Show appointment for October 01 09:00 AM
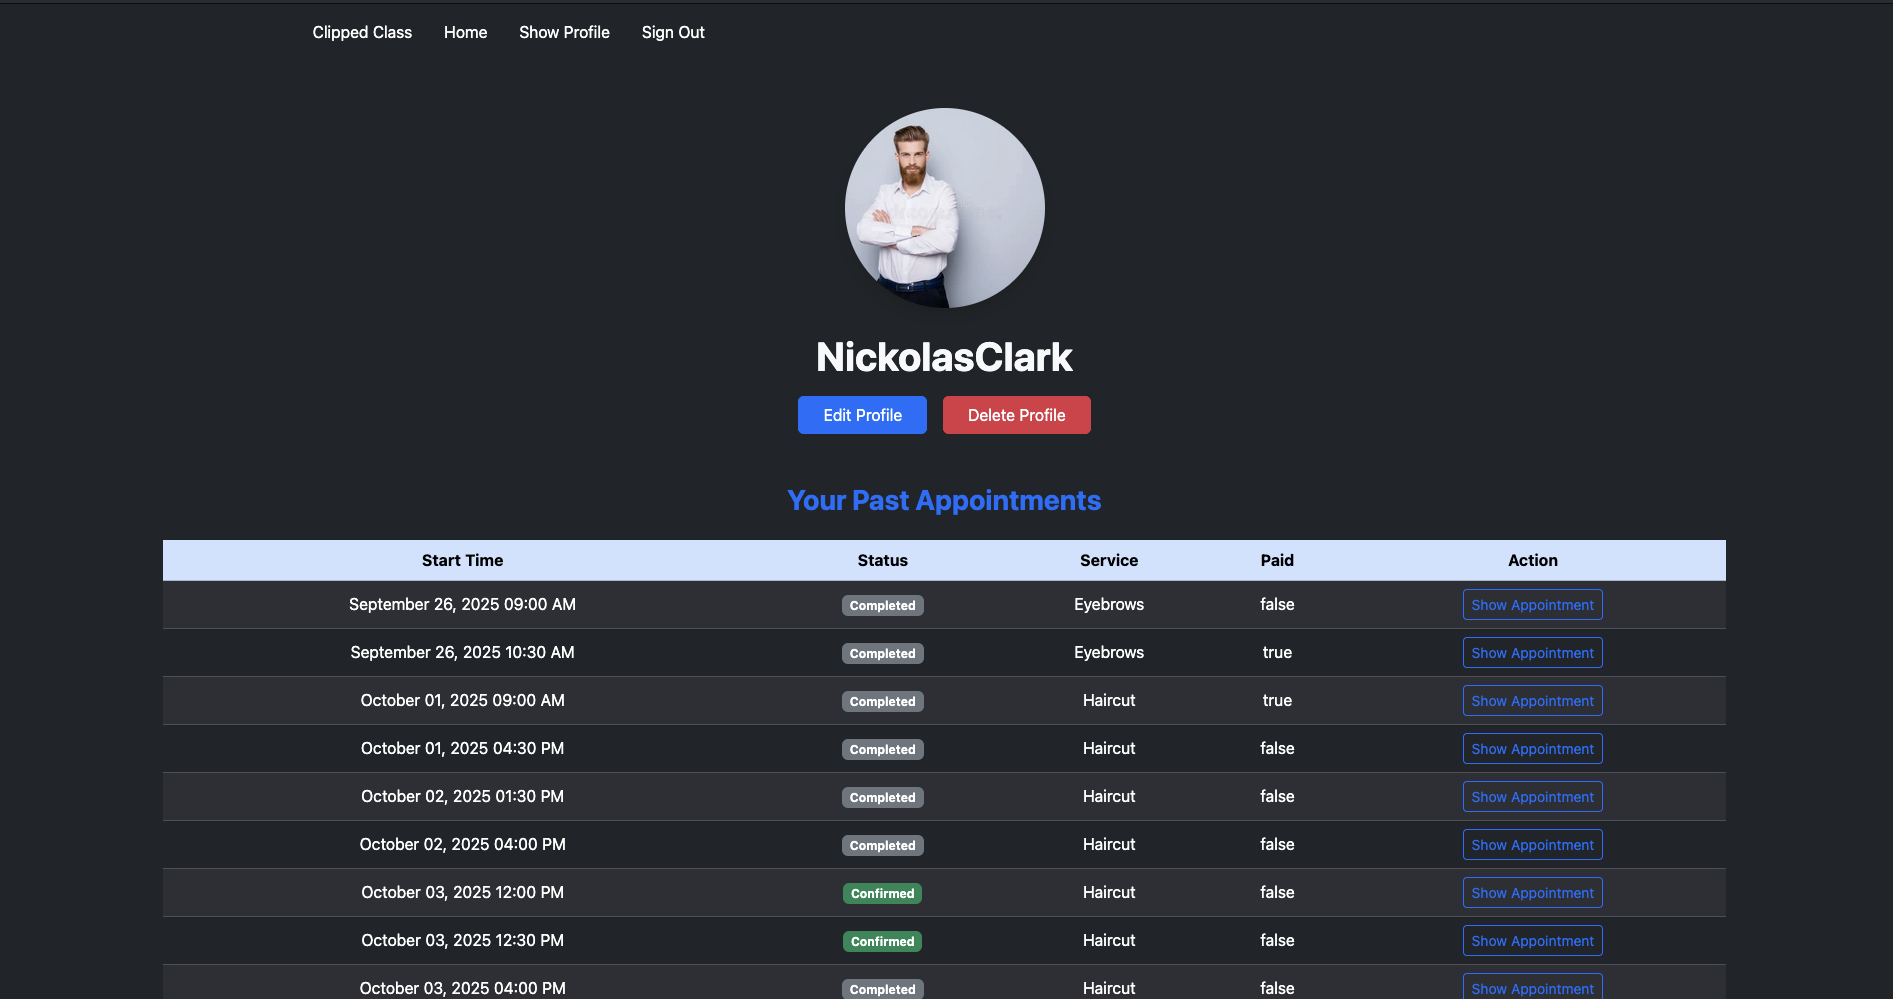The image size is (1893, 999). [1532, 701]
